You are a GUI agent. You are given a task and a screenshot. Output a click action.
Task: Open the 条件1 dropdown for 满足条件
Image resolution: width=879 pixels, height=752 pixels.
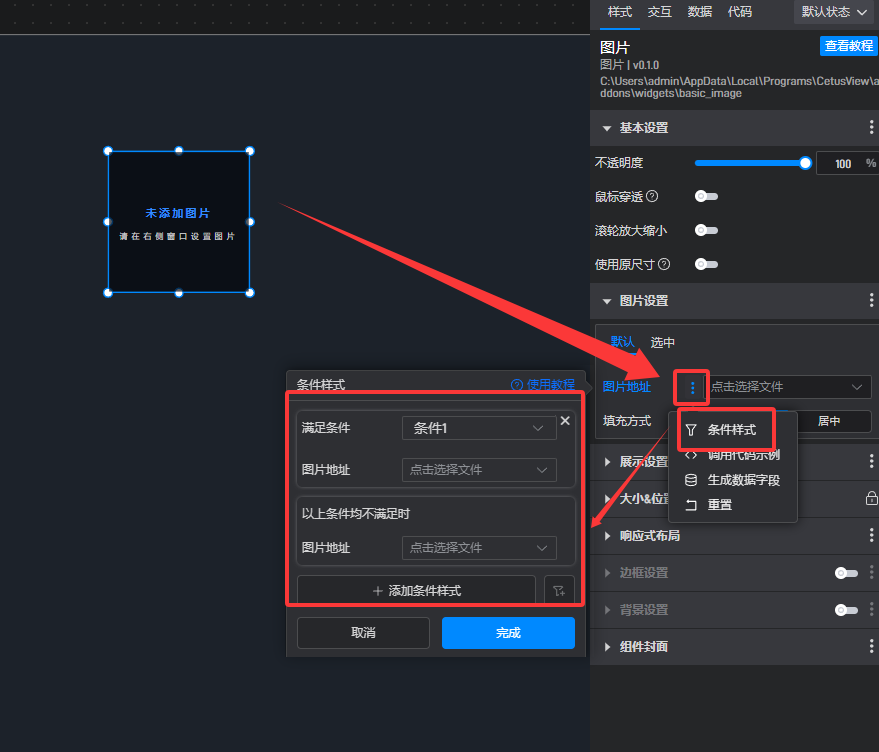click(478, 428)
